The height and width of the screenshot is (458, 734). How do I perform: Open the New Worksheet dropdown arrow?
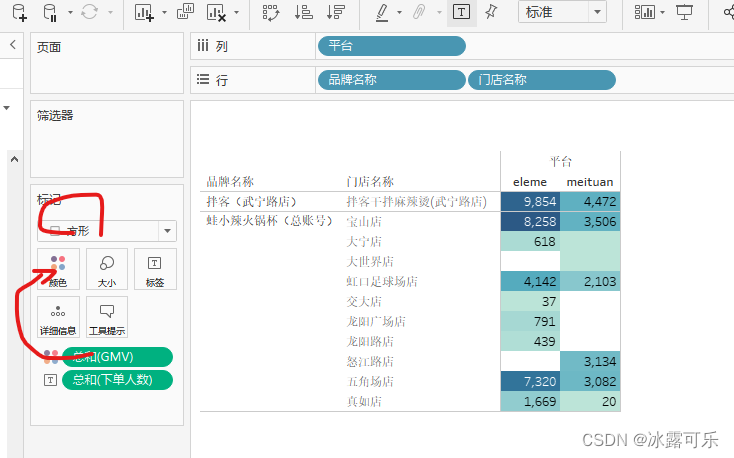click(164, 12)
